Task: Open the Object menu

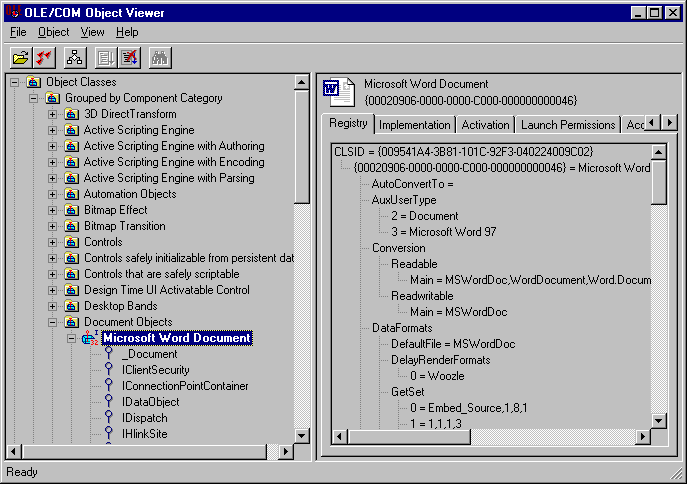Action: tap(54, 32)
